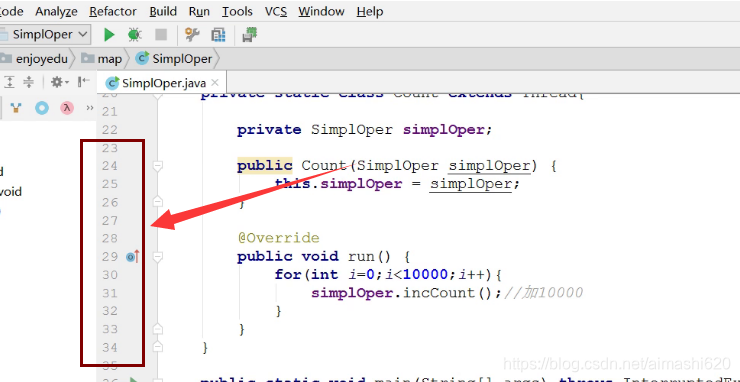
Task: Open the Structure panel gear settings
Action: pyautogui.click(x=59, y=82)
